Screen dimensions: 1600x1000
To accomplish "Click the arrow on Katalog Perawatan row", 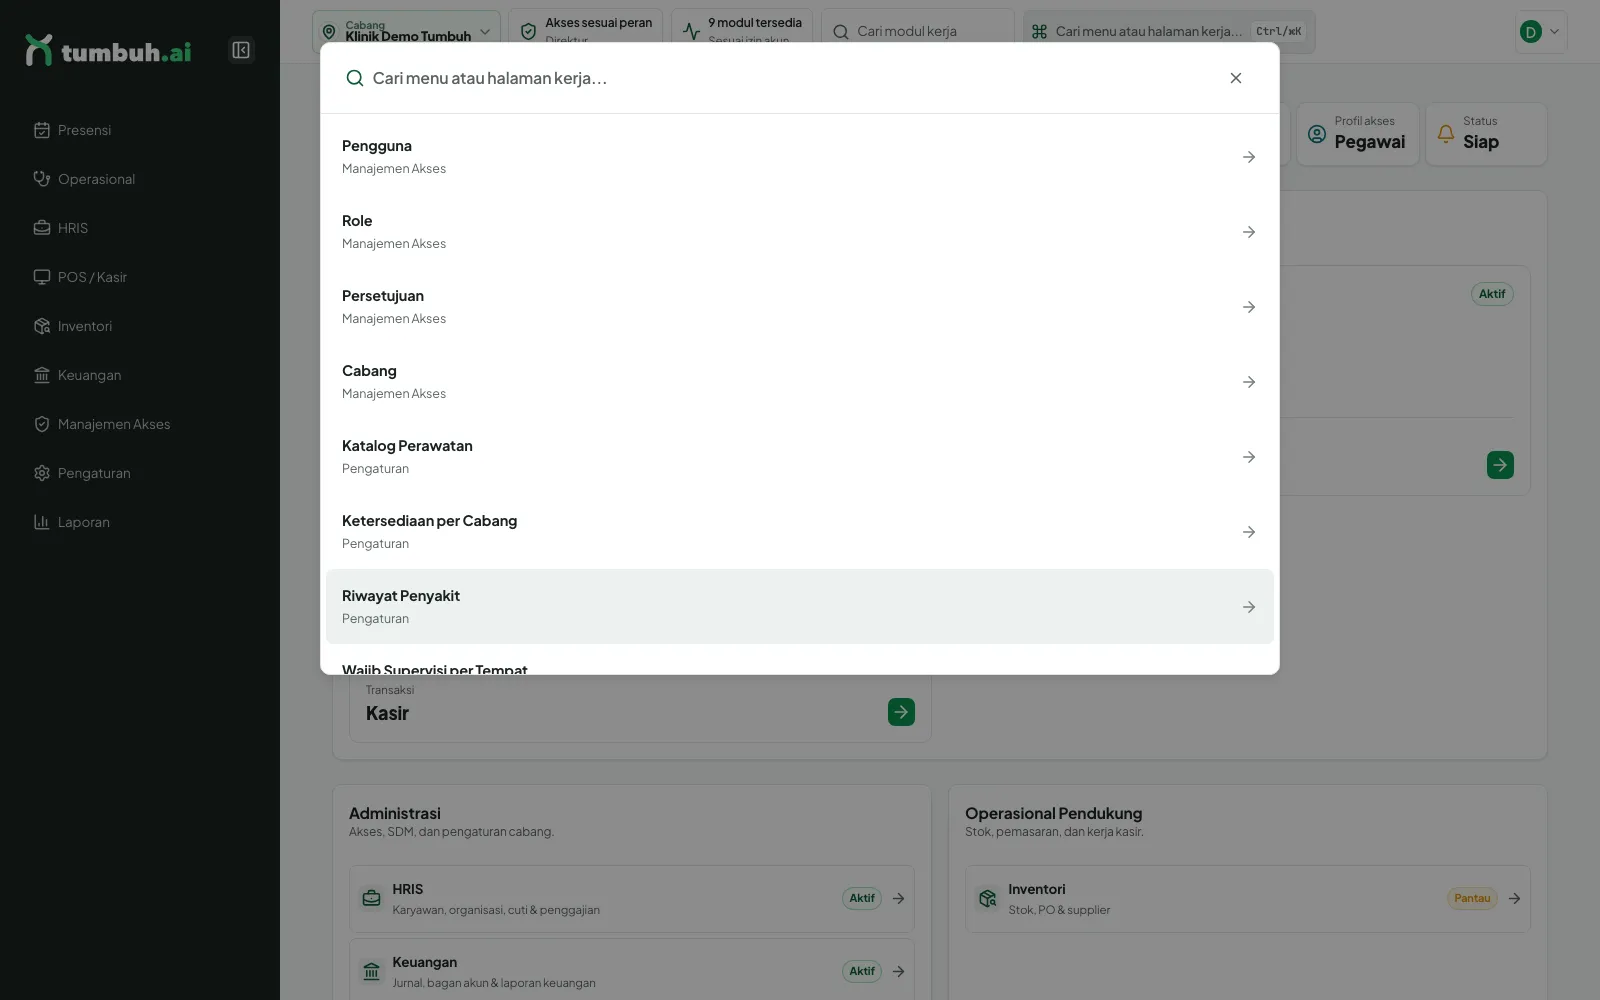I will (1249, 457).
